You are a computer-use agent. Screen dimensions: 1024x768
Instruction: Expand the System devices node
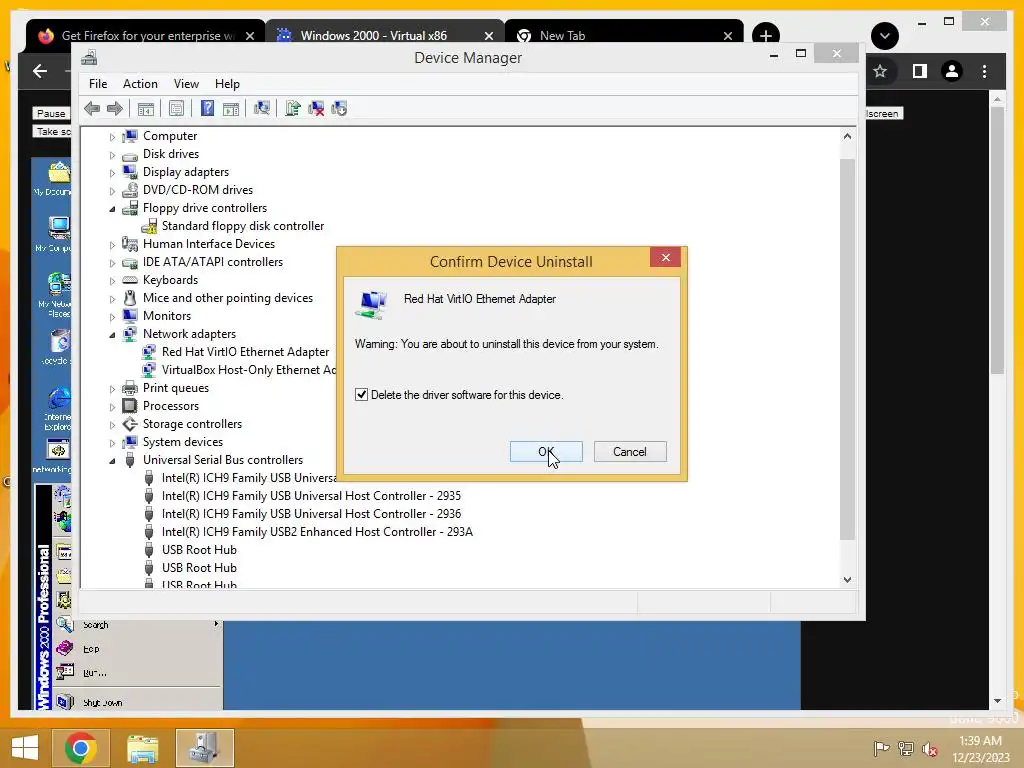click(112, 443)
